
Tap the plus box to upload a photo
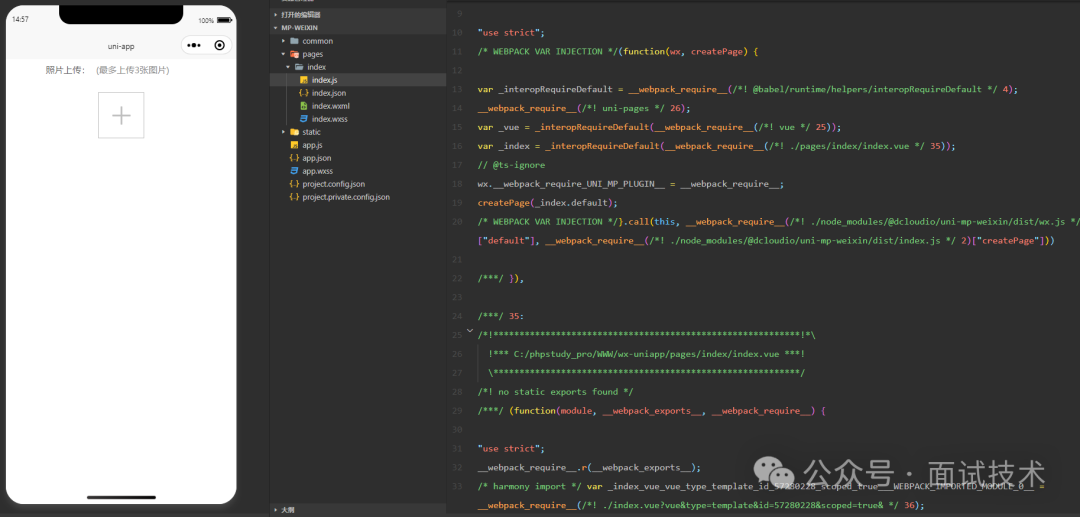[x=121, y=115]
